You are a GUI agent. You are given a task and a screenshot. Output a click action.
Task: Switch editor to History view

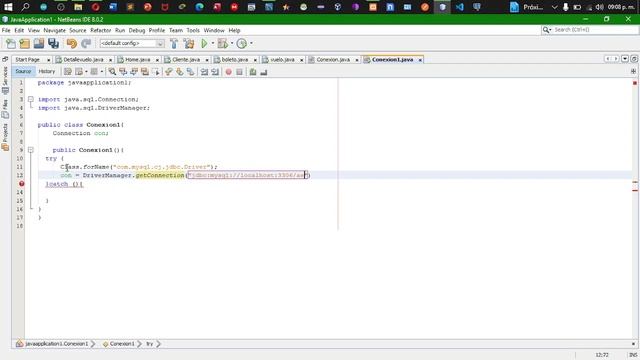[x=47, y=71]
